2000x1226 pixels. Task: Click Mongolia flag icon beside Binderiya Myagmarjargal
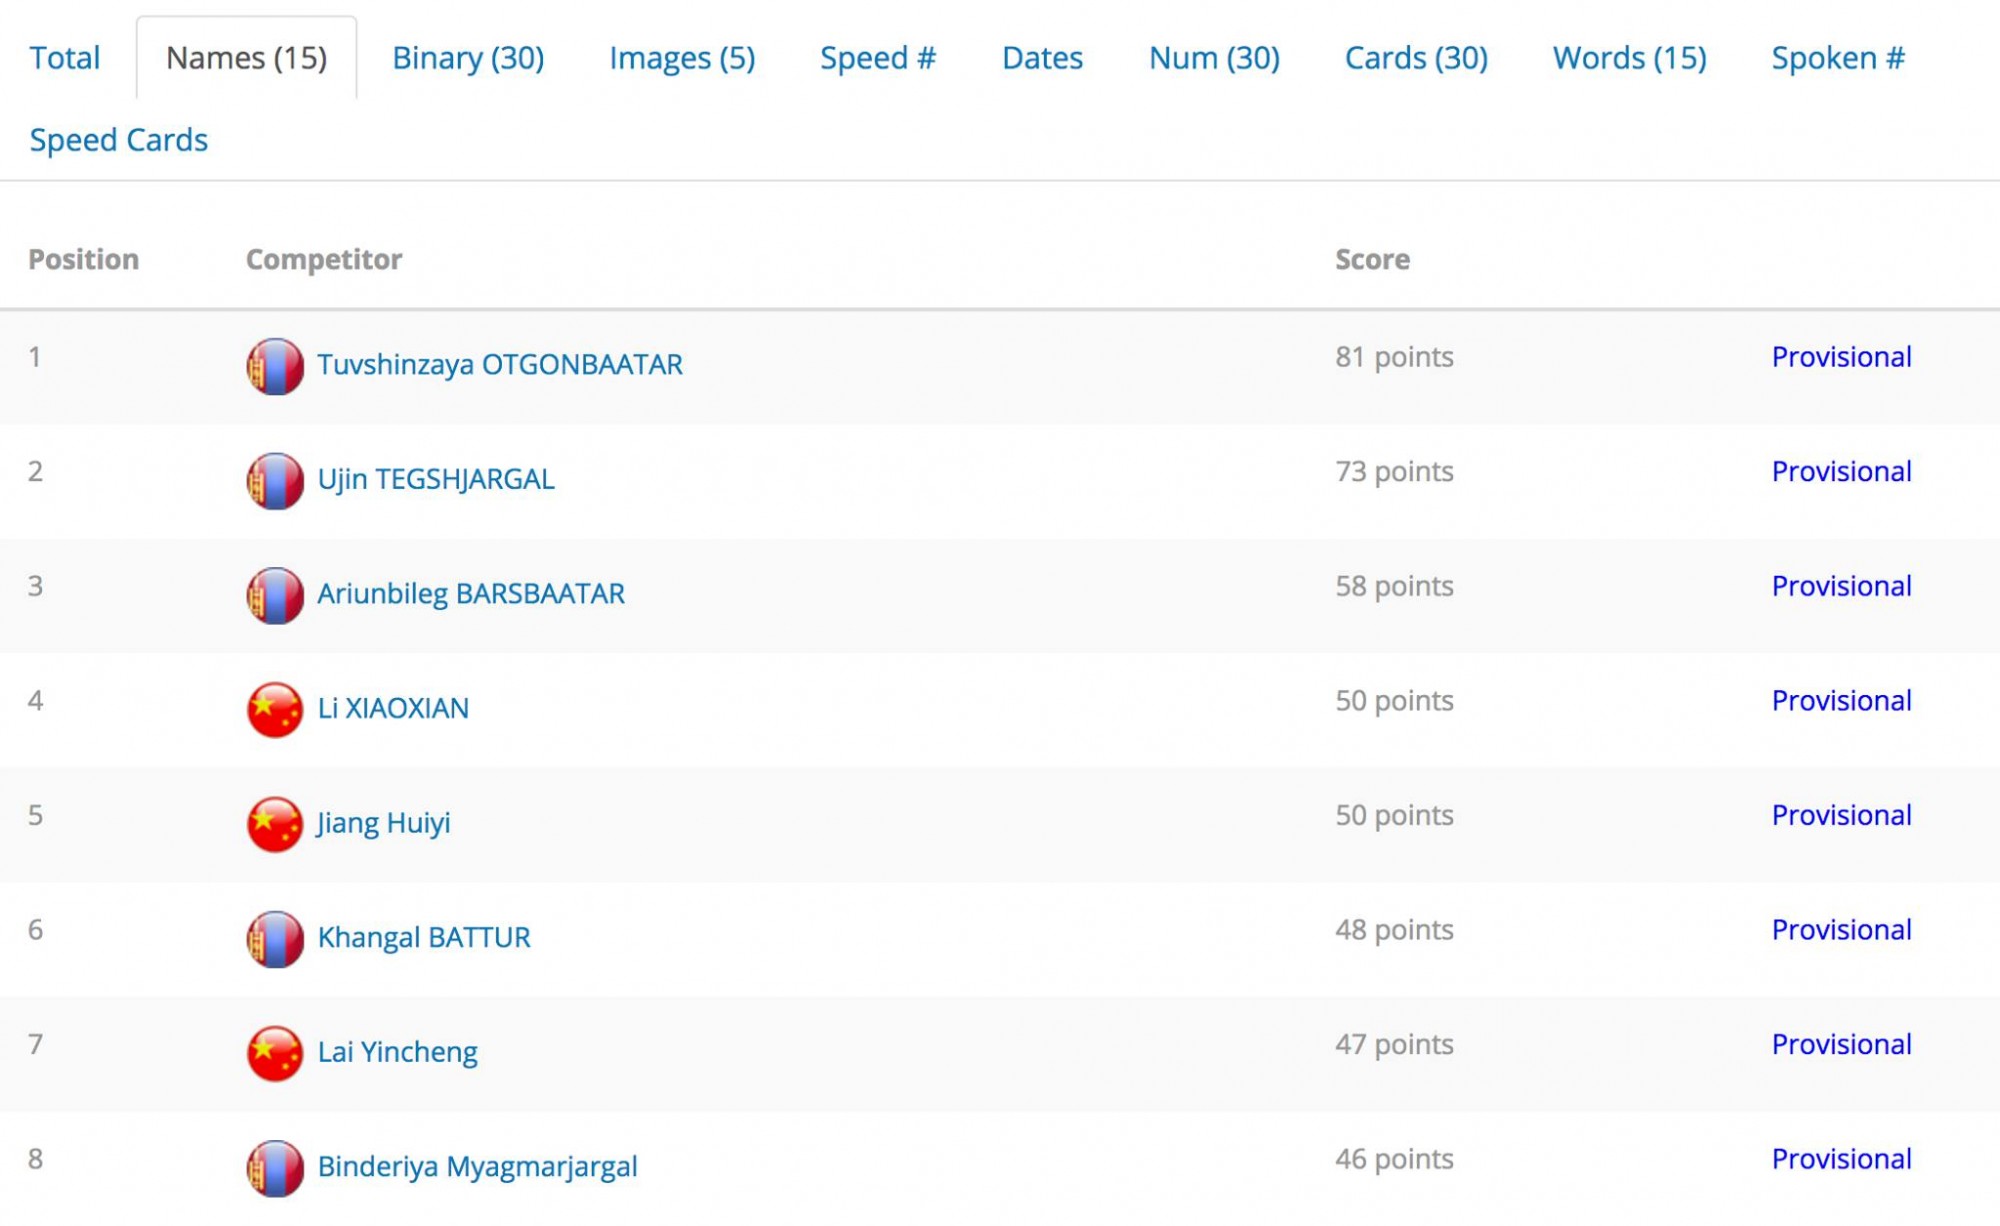point(275,1168)
